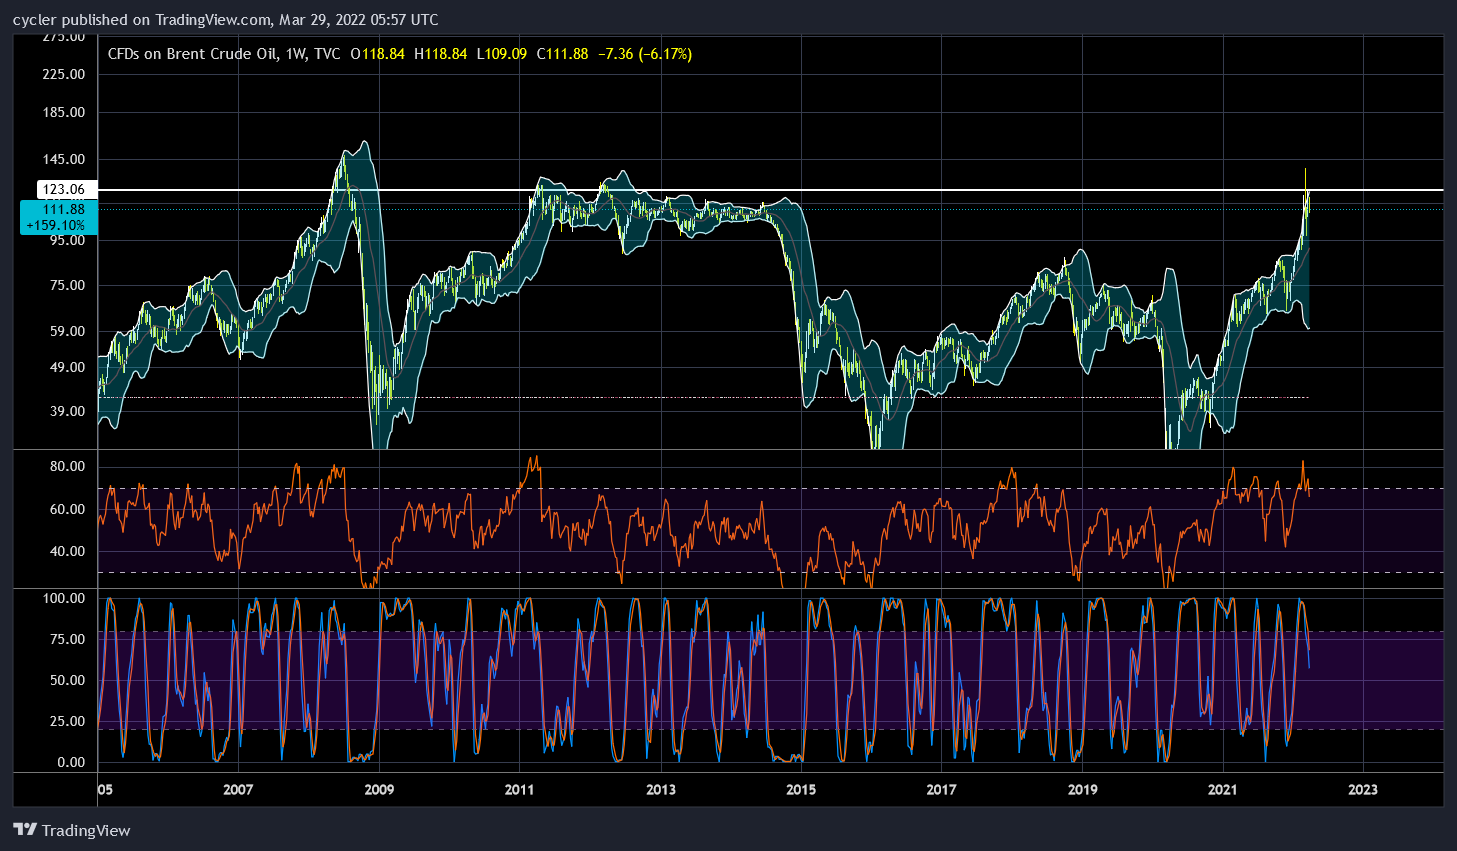Click the header text 'cycler published on TradingView.com'
The width and height of the screenshot is (1457, 851).
142,20
